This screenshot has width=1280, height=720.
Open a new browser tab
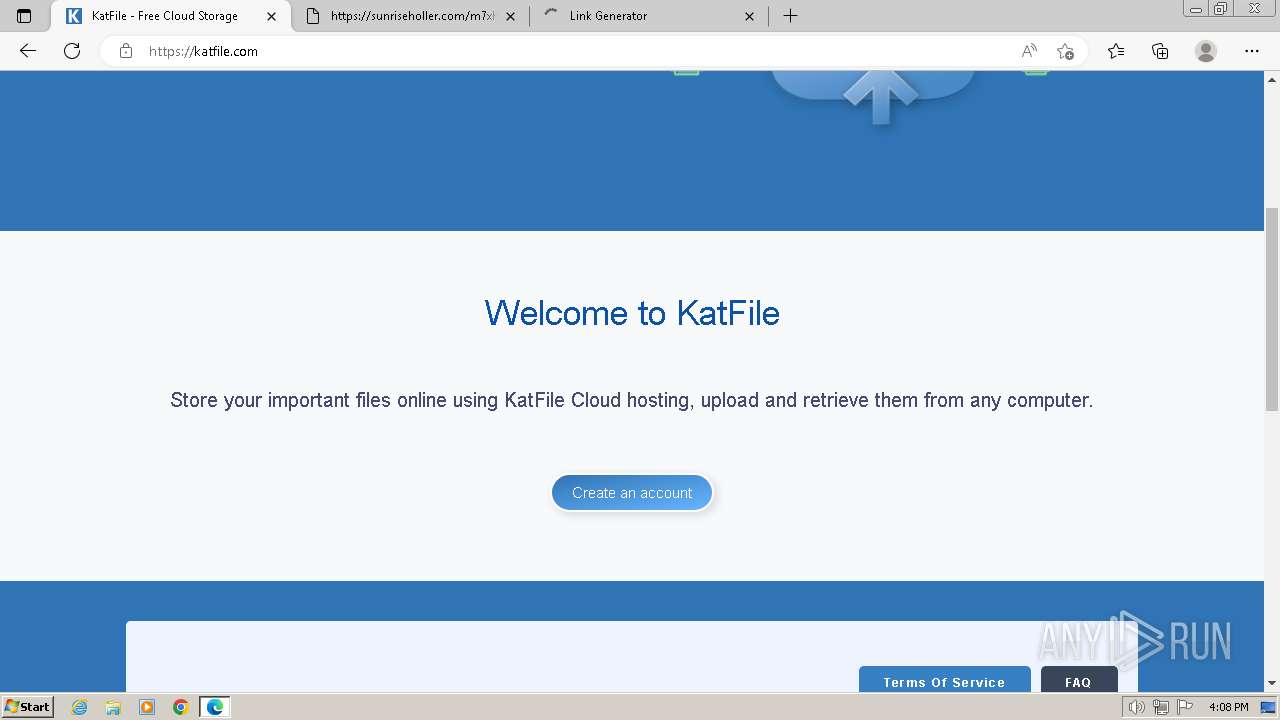(790, 16)
